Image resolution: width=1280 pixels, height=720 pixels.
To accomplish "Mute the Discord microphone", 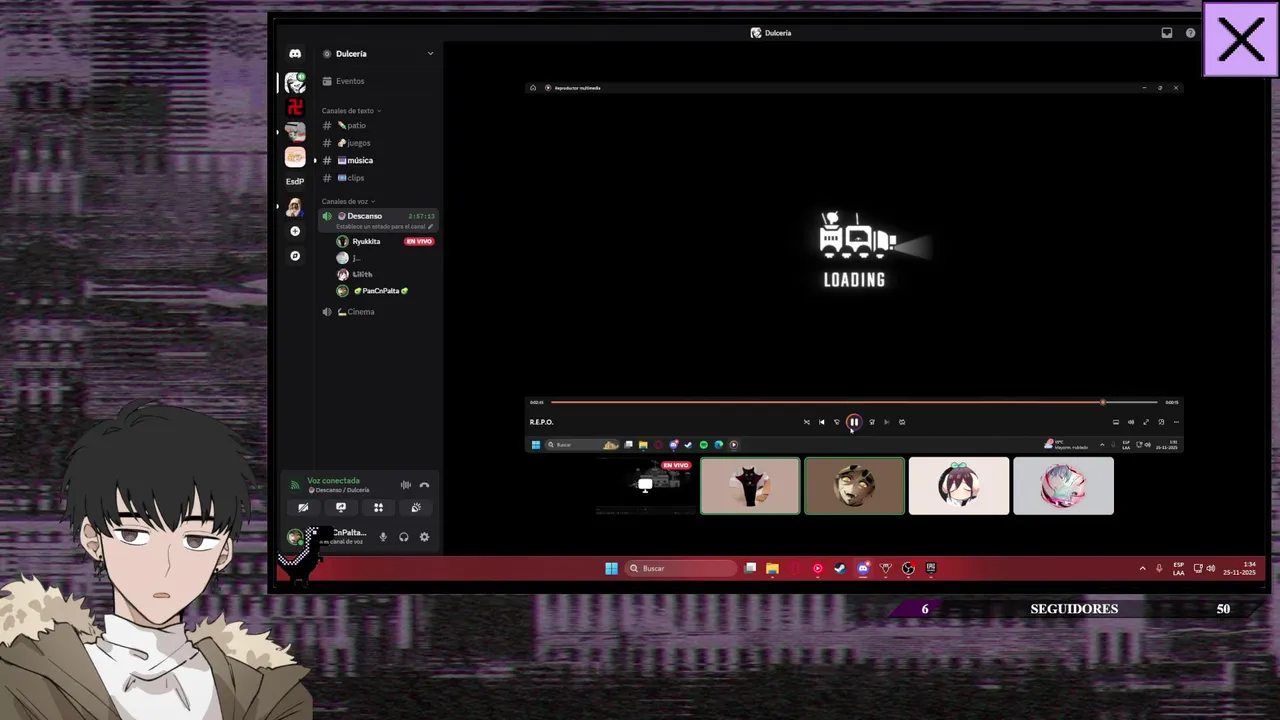I will click(x=383, y=537).
